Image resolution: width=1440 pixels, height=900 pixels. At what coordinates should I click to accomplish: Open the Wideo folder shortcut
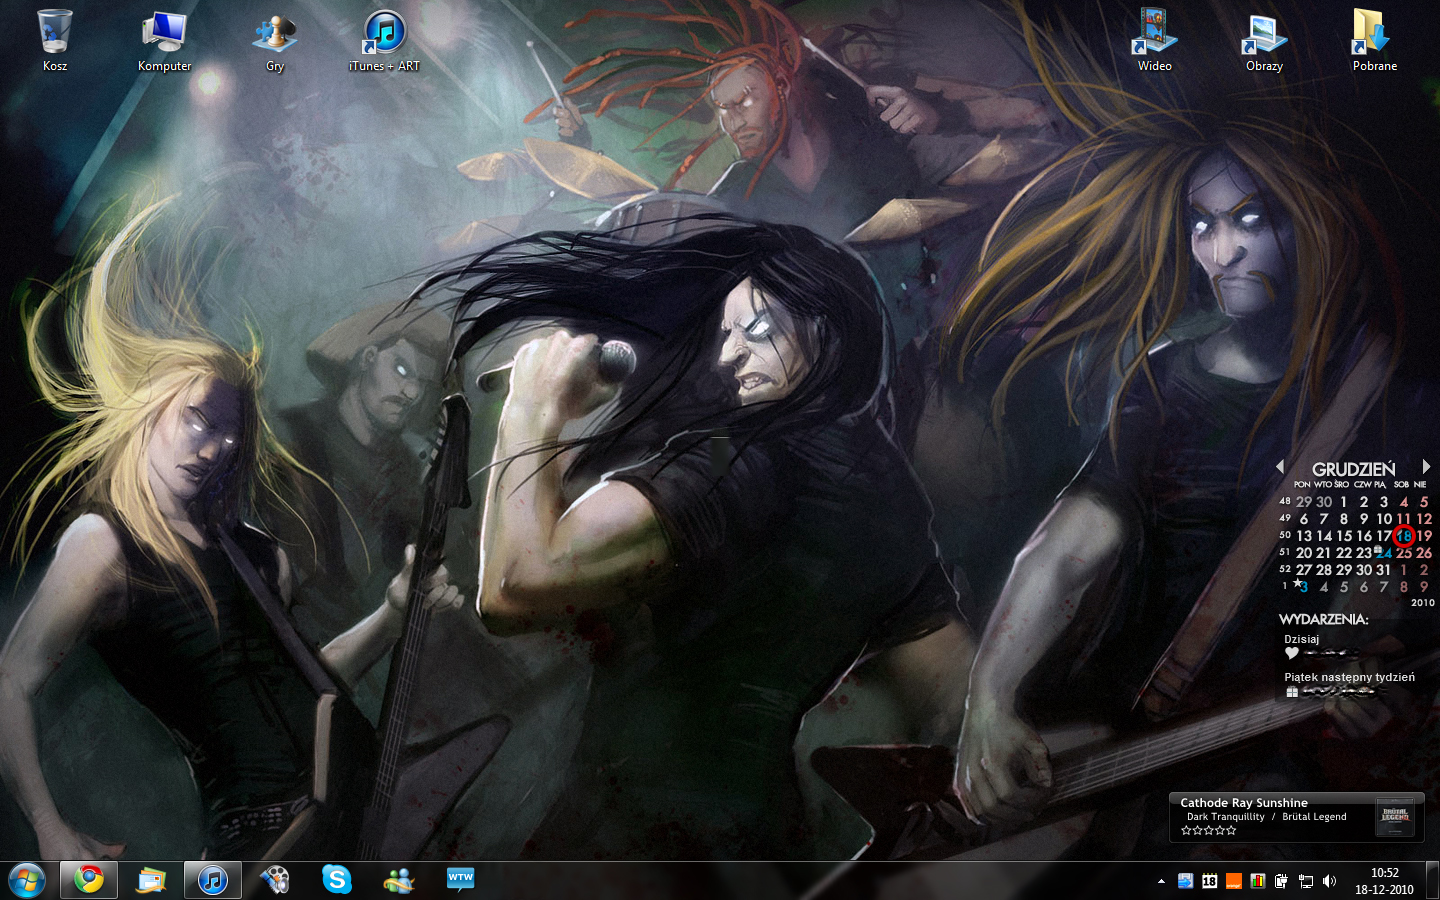pyautogui.click(x=1154, y=40)
